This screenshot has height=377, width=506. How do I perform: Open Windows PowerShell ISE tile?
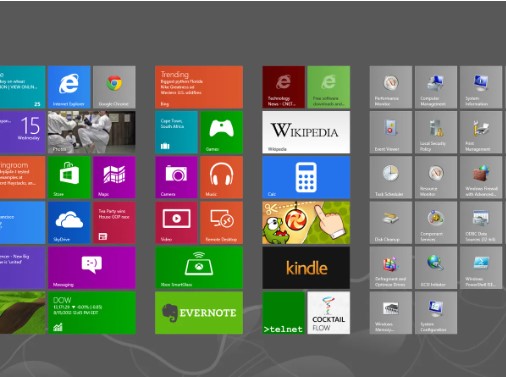pos(481,268)
